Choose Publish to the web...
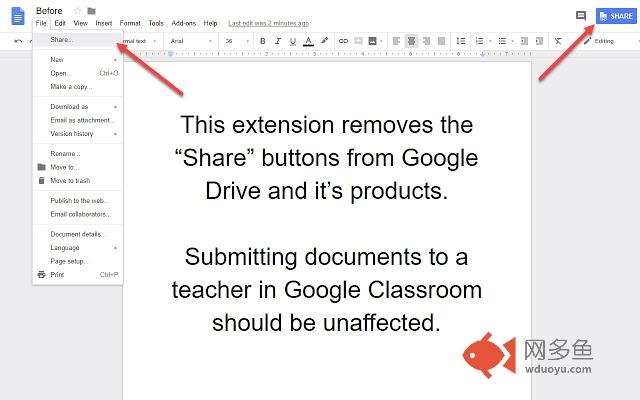 [78, 200]
